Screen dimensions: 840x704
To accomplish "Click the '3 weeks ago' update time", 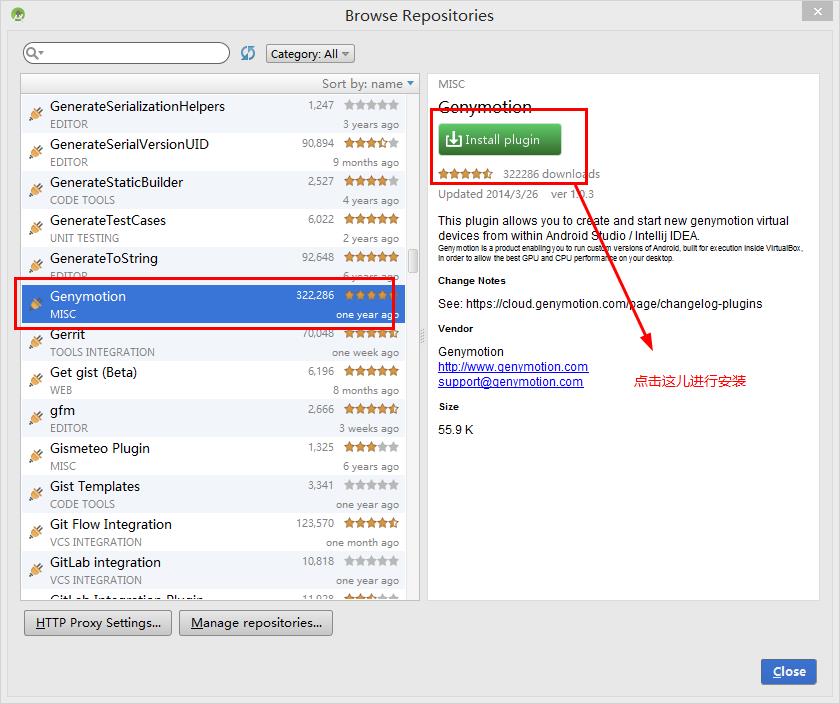I will (369, 429).
